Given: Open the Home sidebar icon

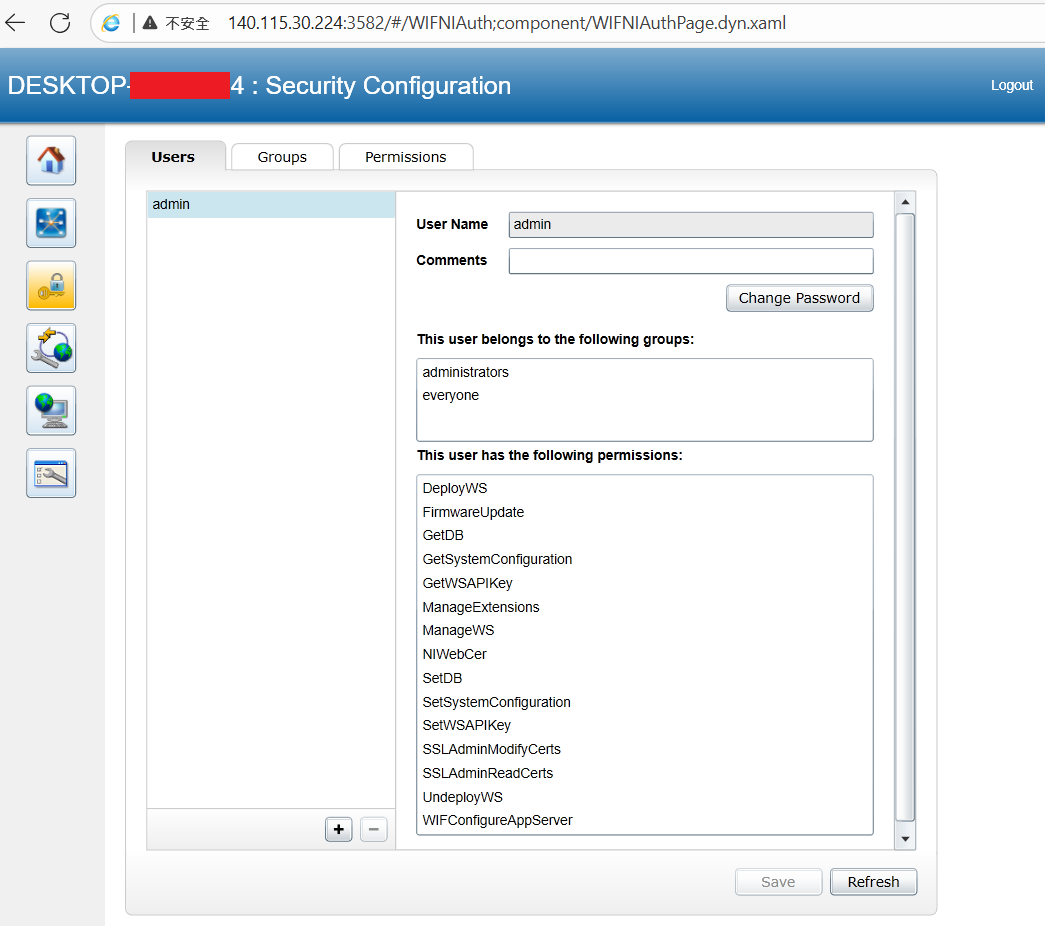Looking at the screenshot, I should click(51, 161).
